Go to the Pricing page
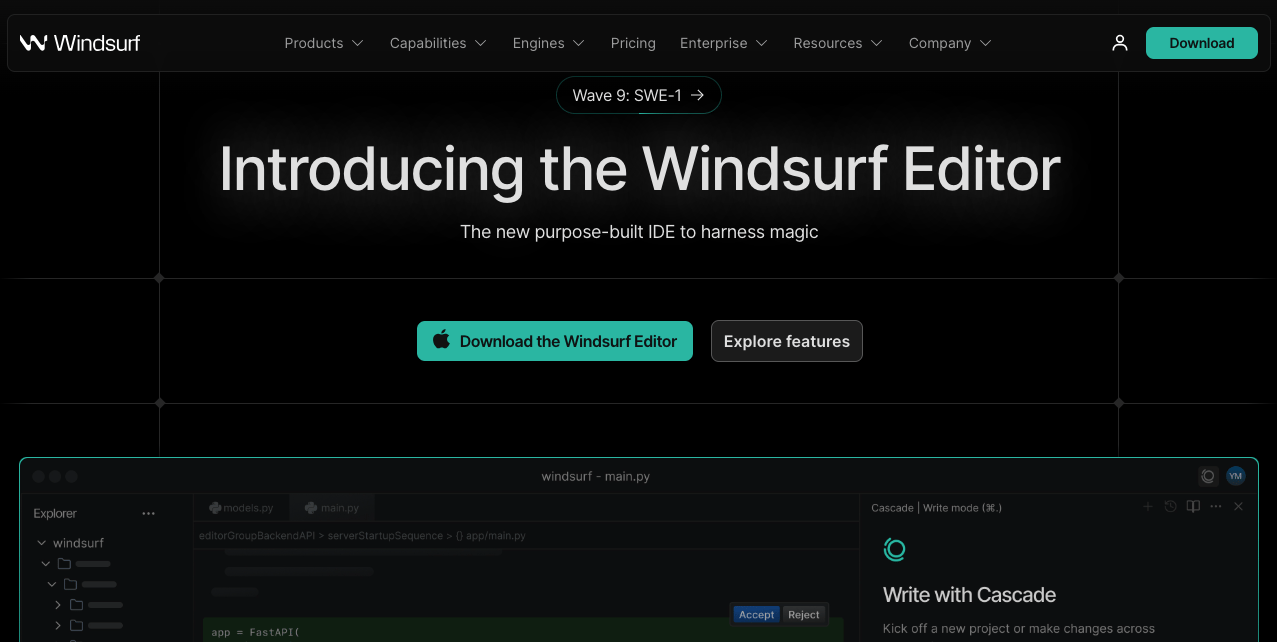 [x=633, y=43]
